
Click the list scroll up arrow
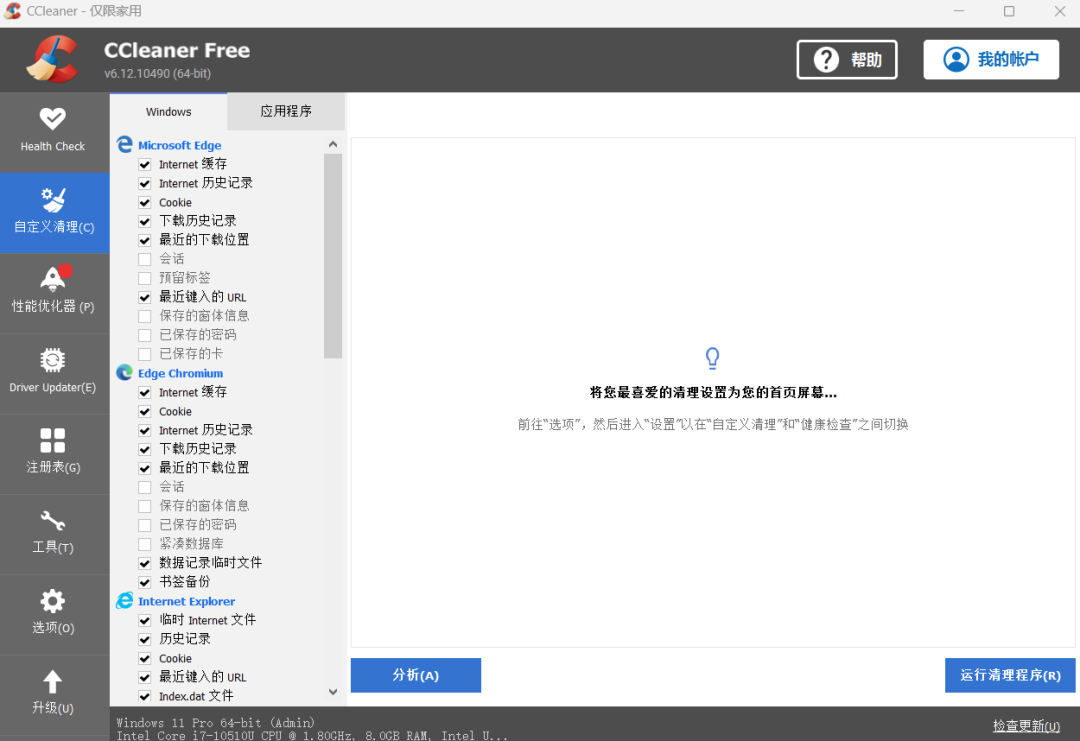(x=333, y=144)
